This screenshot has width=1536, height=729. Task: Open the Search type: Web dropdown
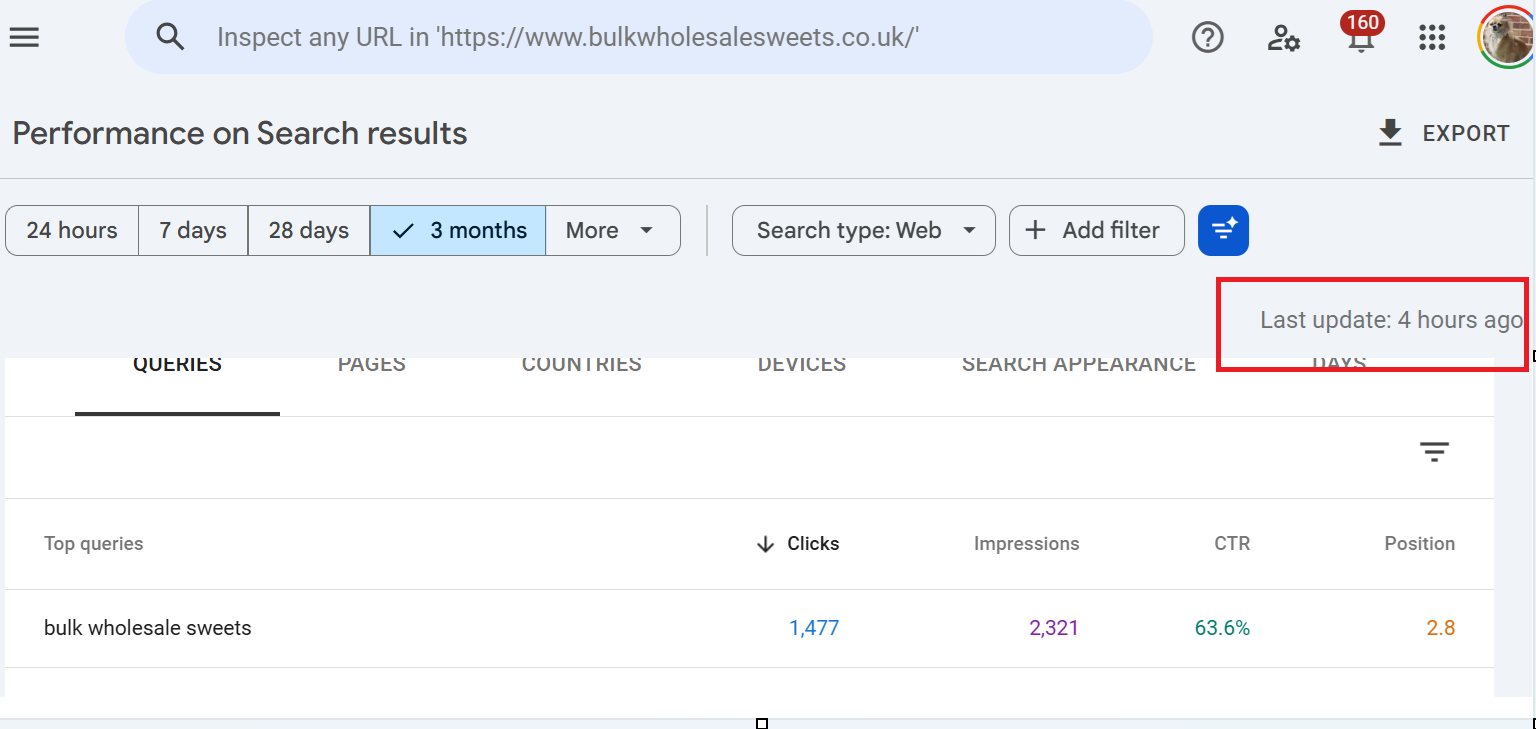(864, 231)
